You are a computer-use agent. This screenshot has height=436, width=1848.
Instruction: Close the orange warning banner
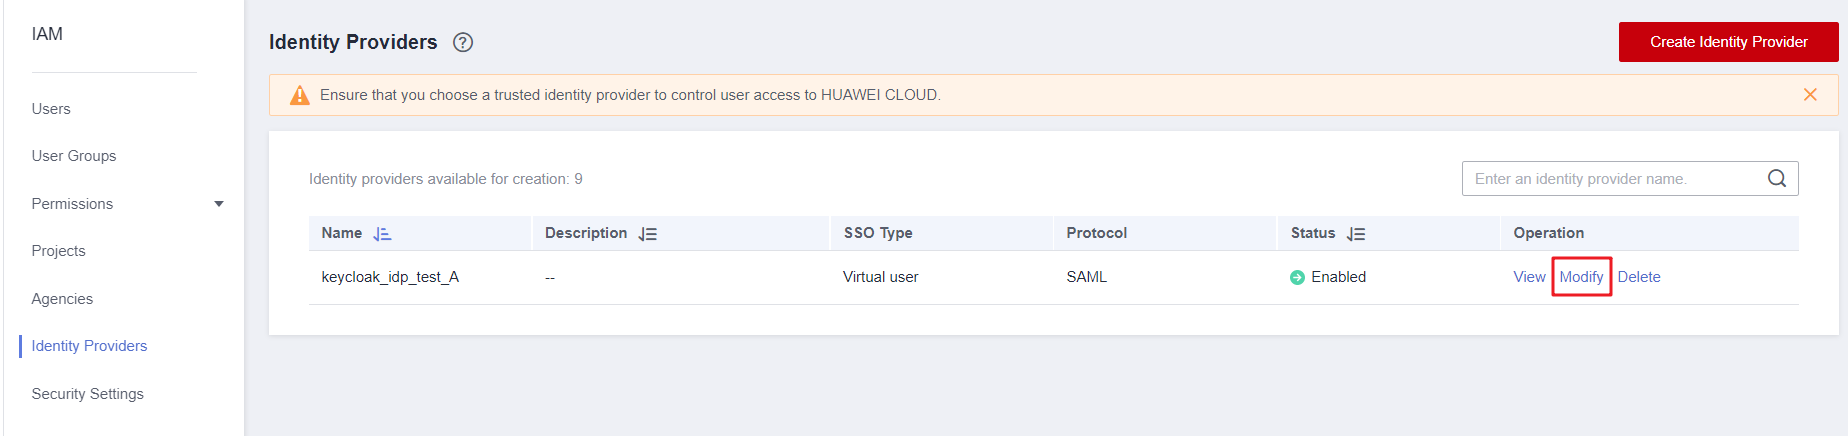click(1810, 95)
